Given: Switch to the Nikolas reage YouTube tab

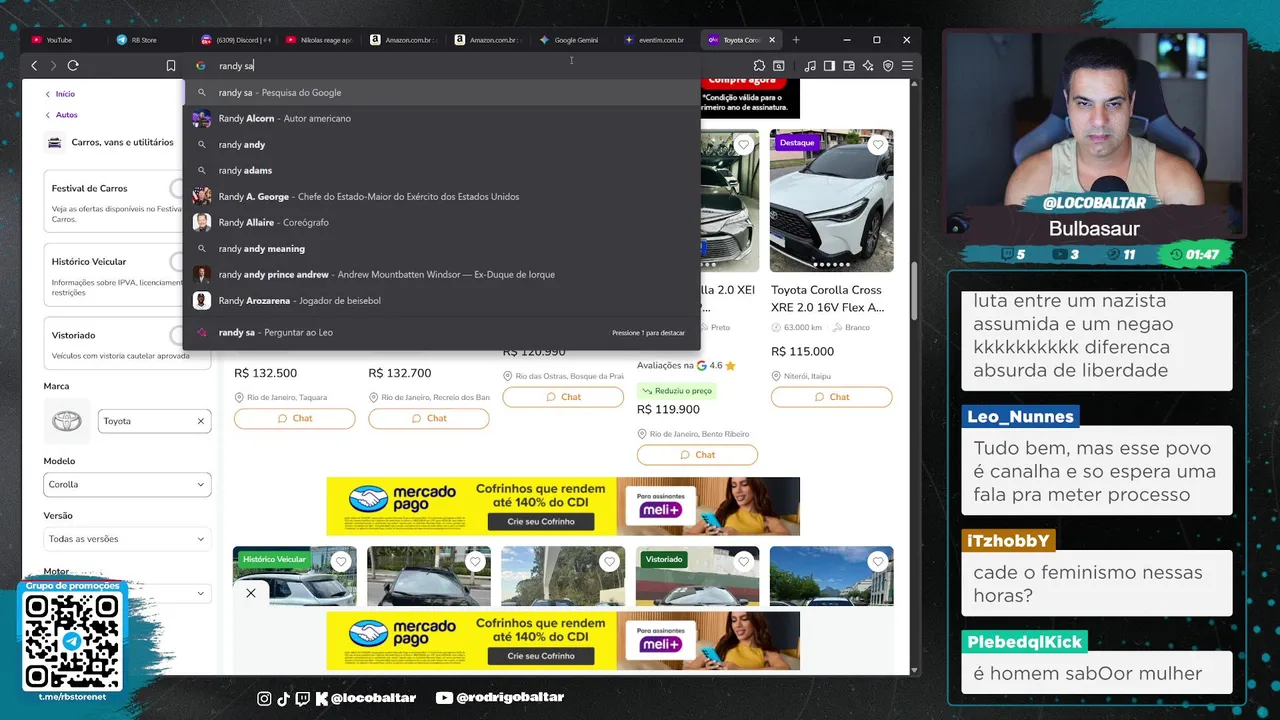Looking at the screenshot, I should pyautogui.click(x=318, y=40).
